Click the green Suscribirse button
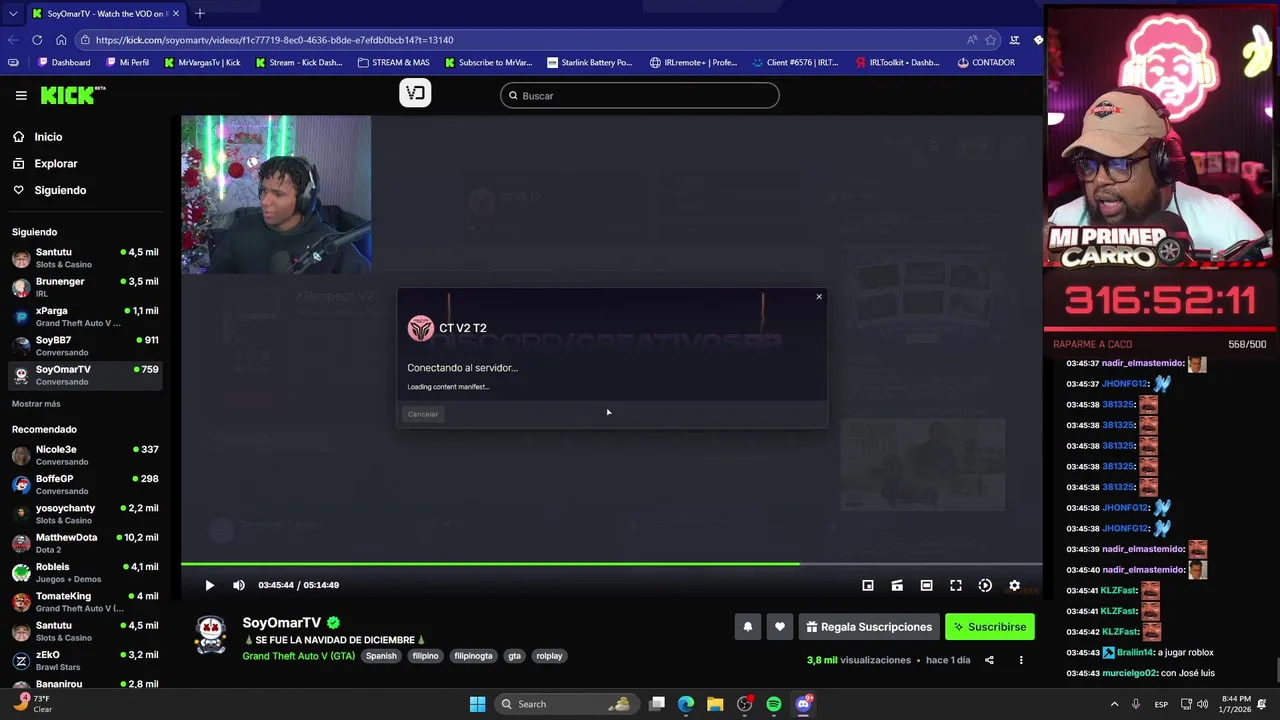Screen dimensions: 1280x720 989,627
